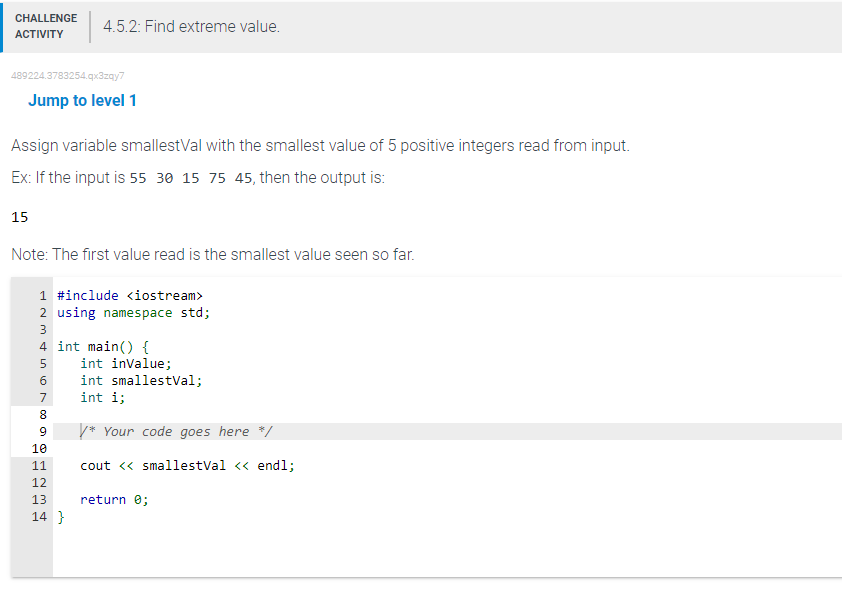The image size is (842, 594).
Task: Click the 'int inValue;' declaration
Action: click(126, 364)
